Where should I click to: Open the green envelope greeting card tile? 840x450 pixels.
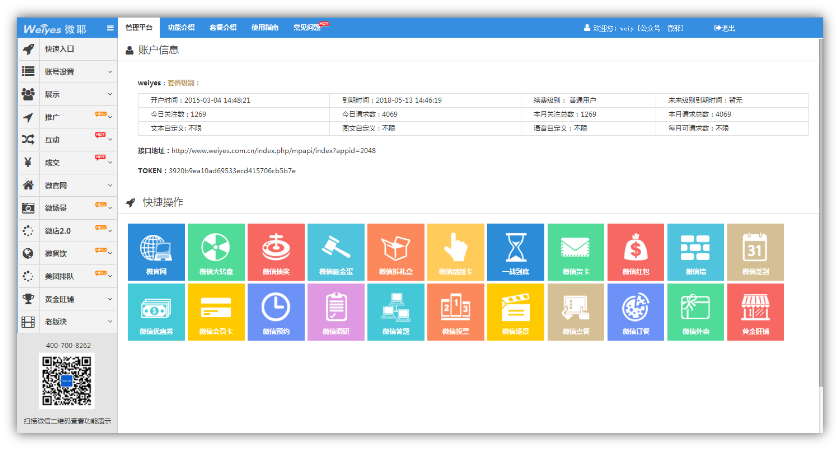pos(576,252)
